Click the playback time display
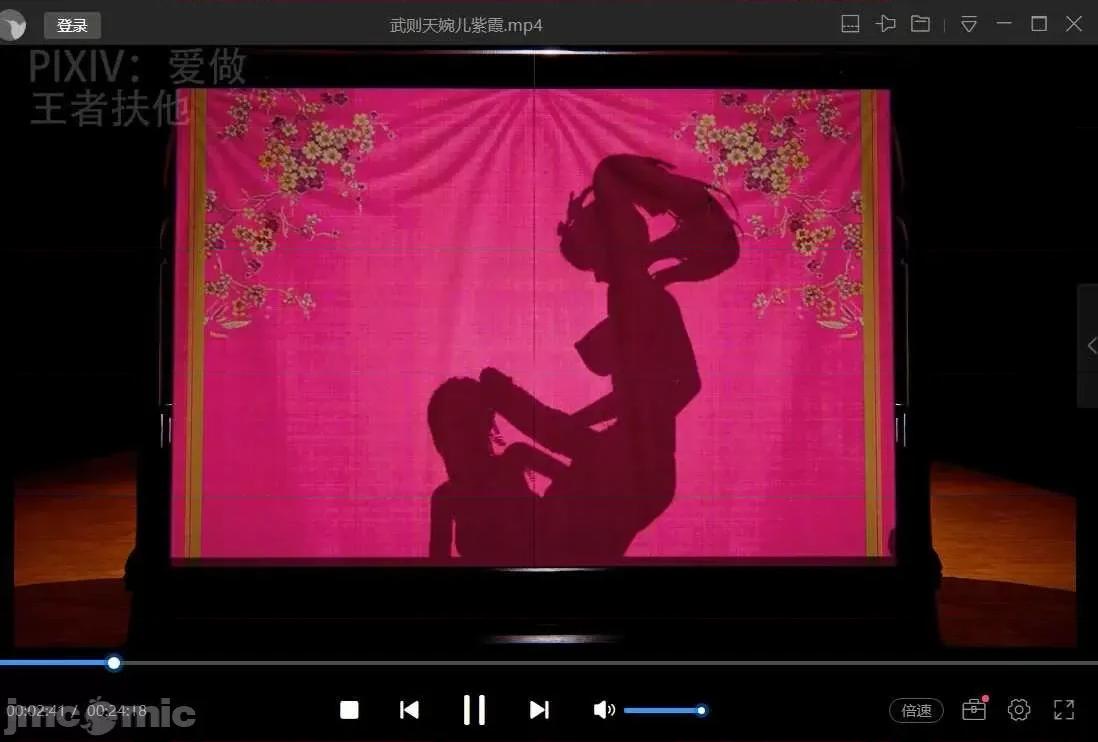 (x=77, y=711)
